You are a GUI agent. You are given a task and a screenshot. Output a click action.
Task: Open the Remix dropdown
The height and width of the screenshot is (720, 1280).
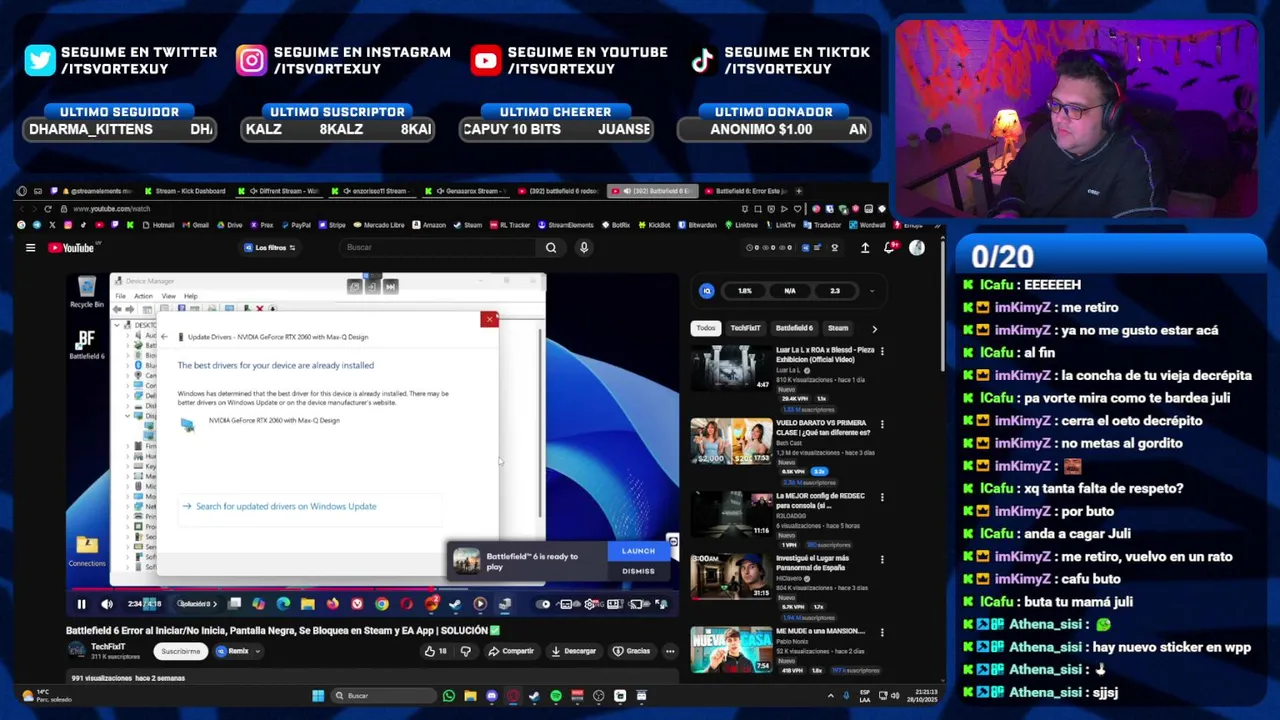238,651
